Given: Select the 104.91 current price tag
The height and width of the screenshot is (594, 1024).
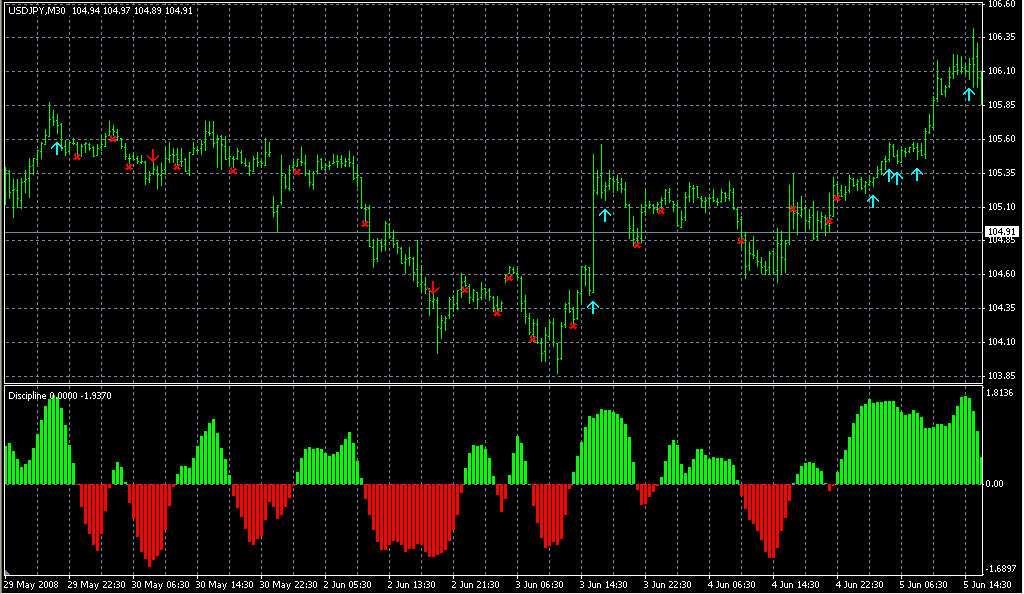Looking at the screenshot, I should coord(1001,233).
